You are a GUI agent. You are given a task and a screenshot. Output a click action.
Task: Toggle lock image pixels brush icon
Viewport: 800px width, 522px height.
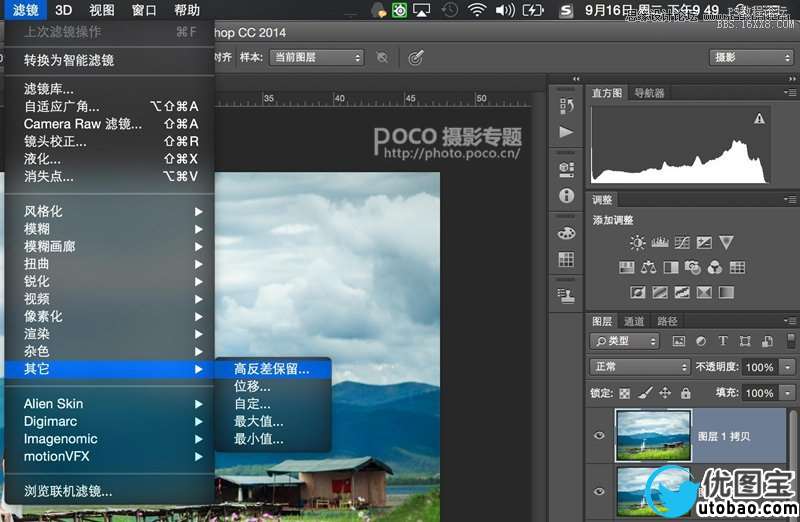pyautogui.click(x=645, y=393)
